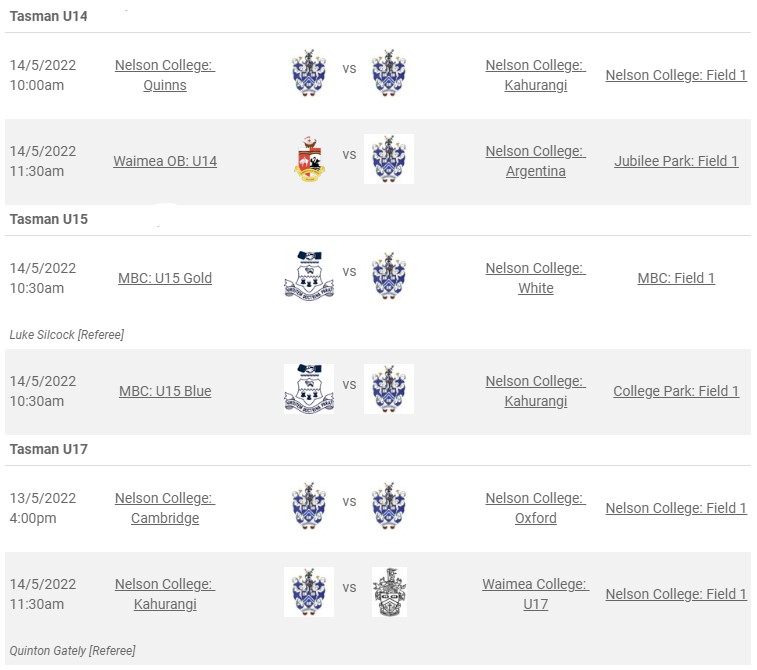Open the Nelson College: Cambridge team link

[165, 508]
